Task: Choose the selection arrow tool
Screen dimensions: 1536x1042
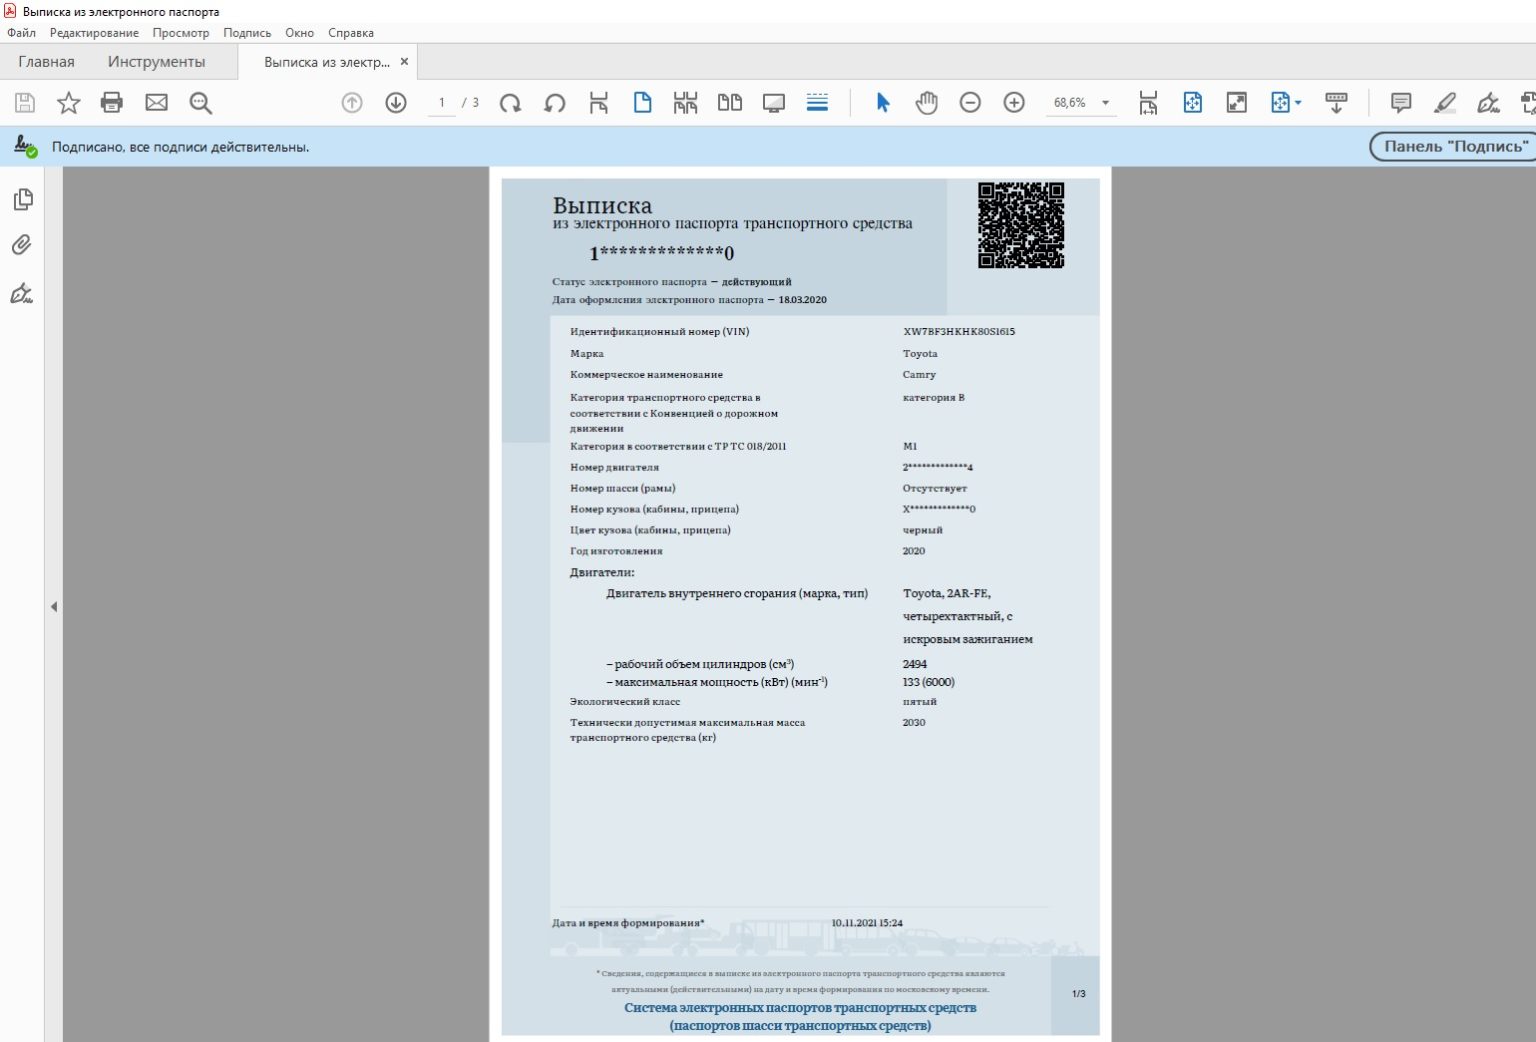Action: point(883,102)
